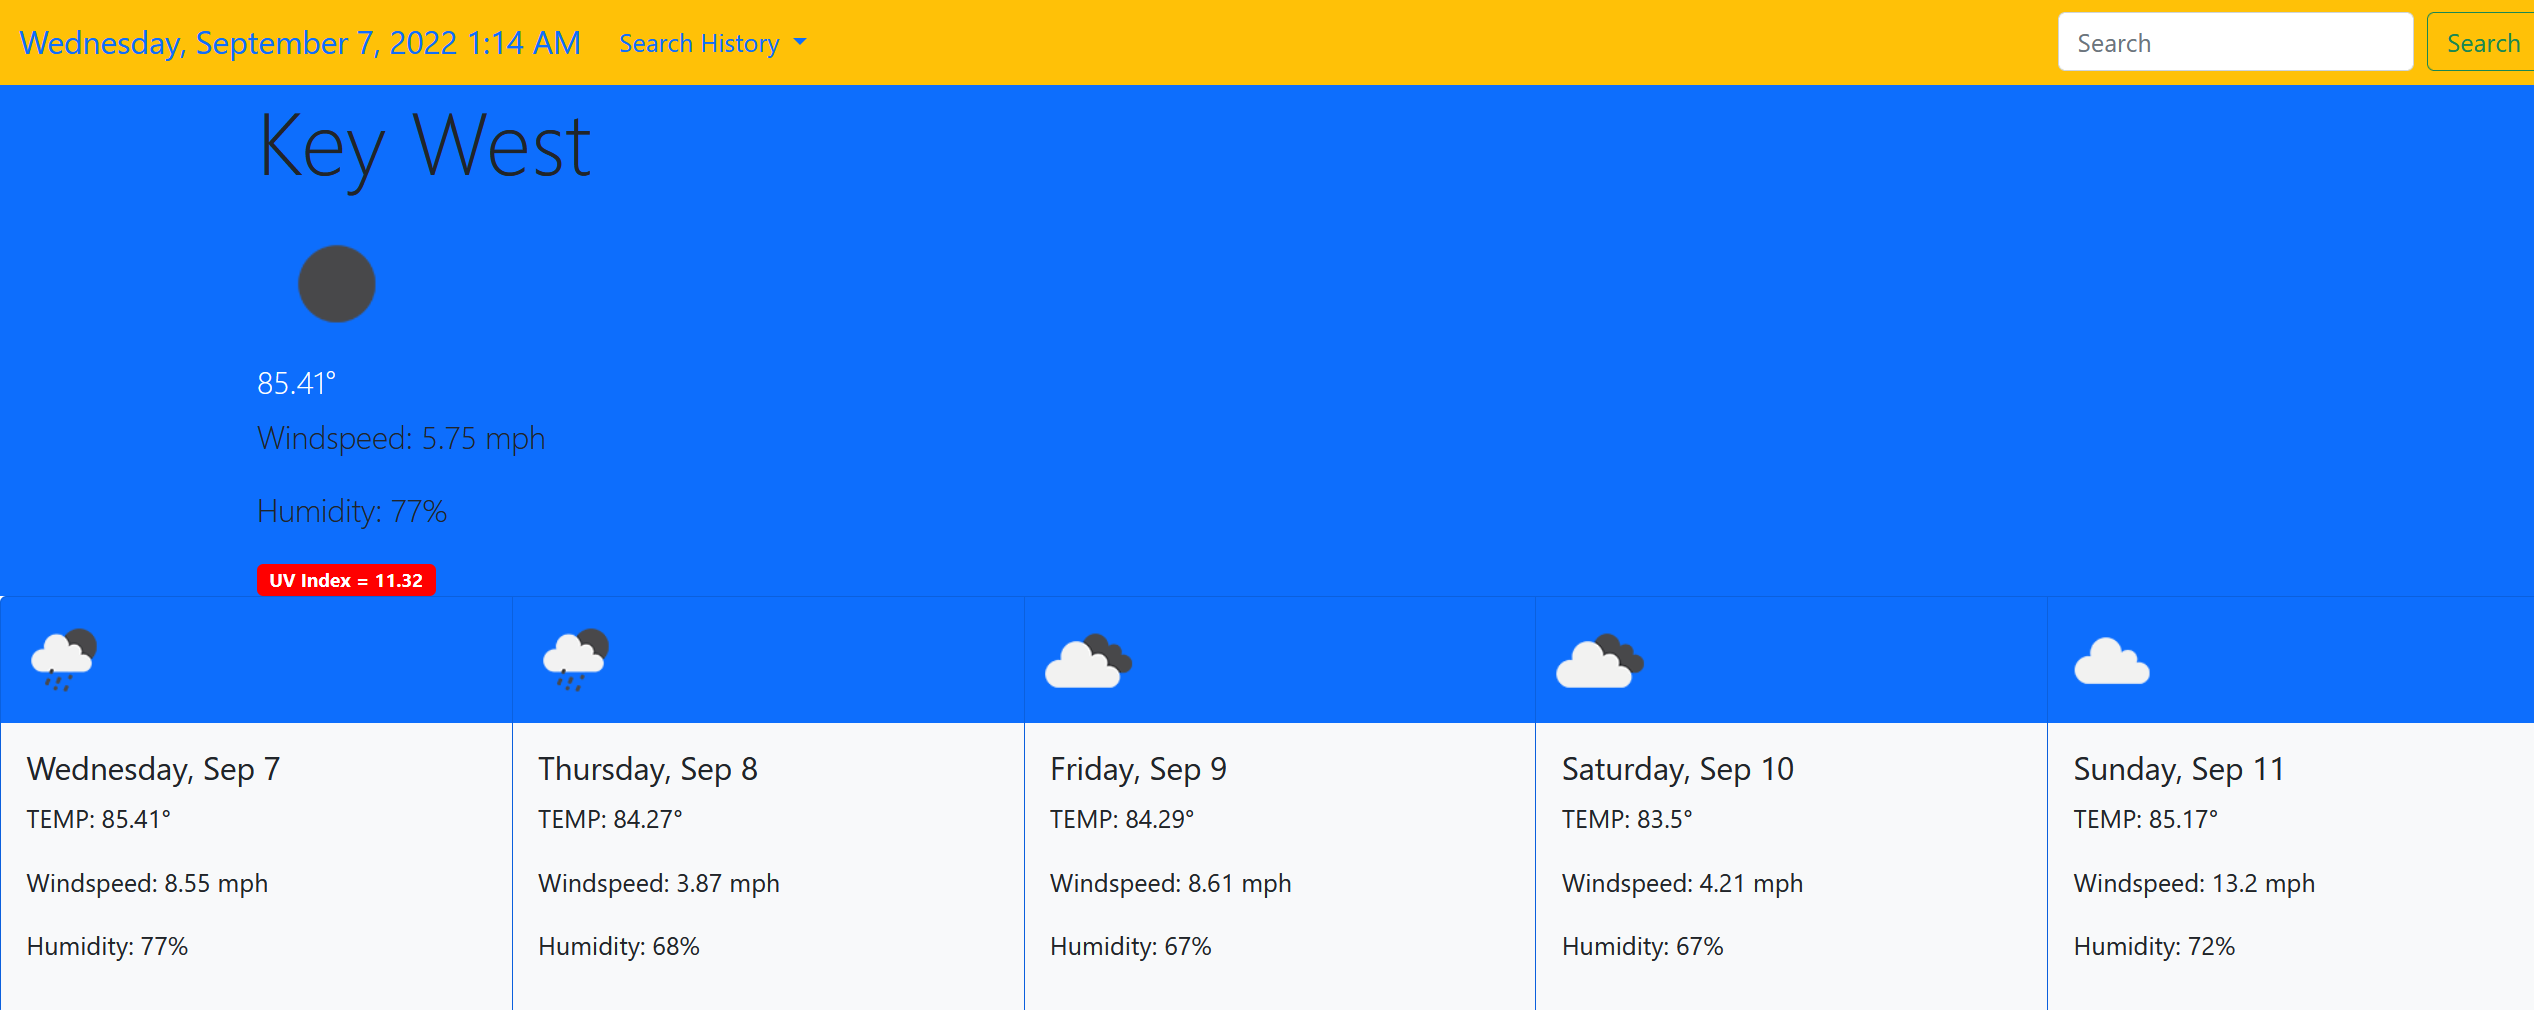
Task: Click Sunday's white cloud icon
Action: [2112, 661]
